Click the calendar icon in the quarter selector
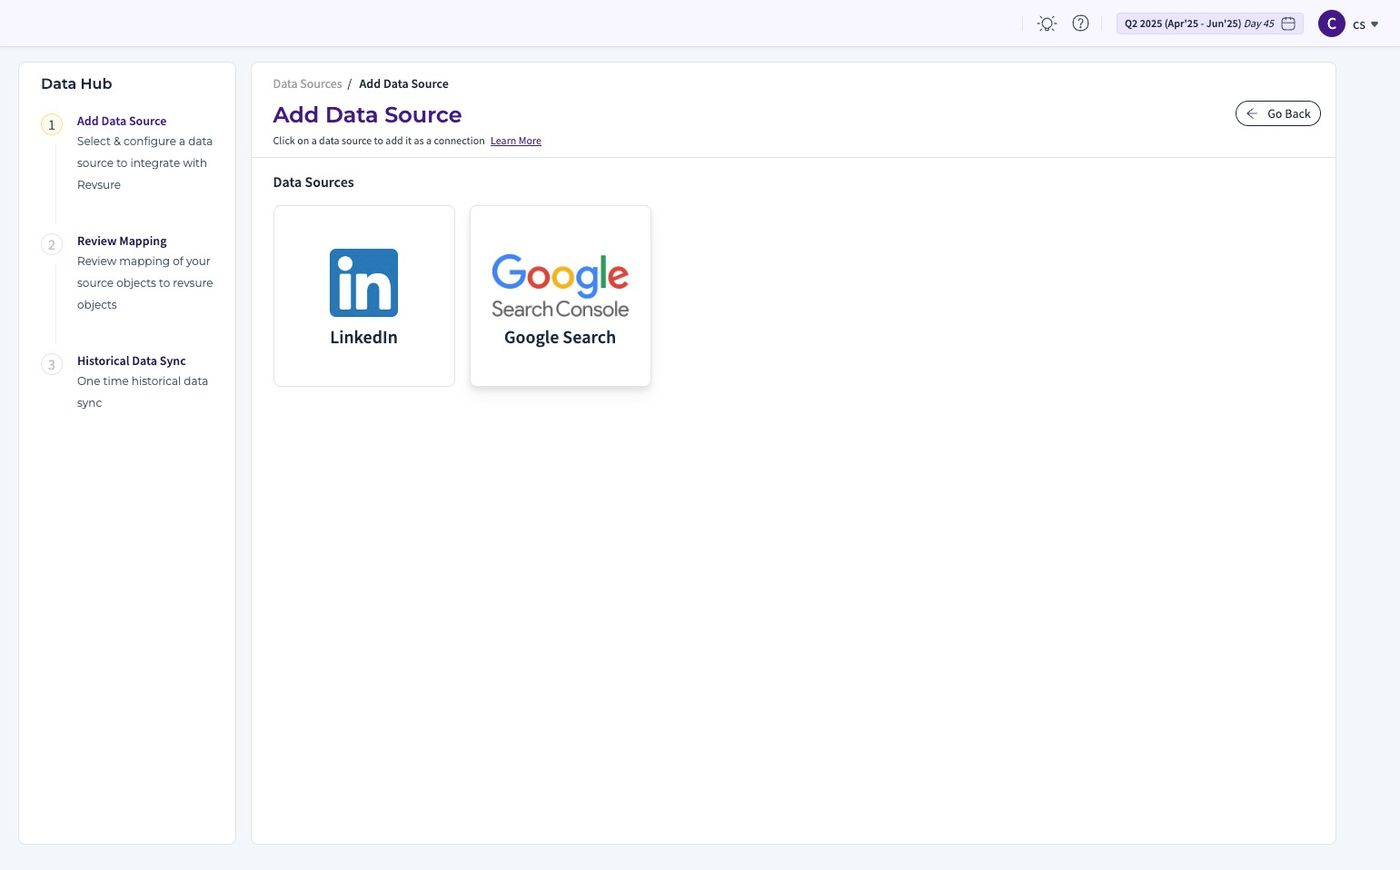This screenshot has height=870, width=1400. click(x=1289, y=23)
